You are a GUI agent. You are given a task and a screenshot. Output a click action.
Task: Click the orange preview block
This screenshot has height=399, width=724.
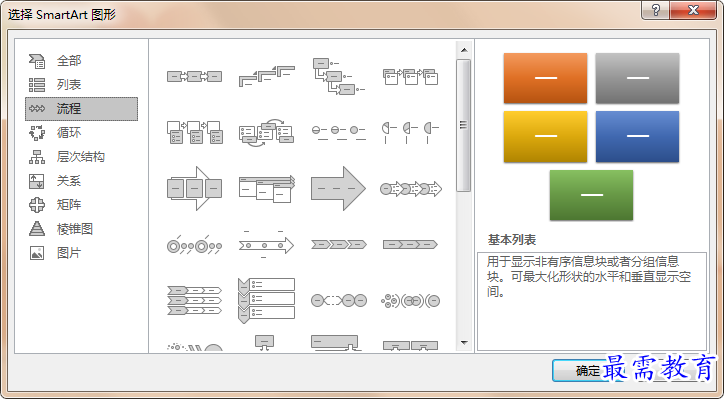(x=545, y=78)
